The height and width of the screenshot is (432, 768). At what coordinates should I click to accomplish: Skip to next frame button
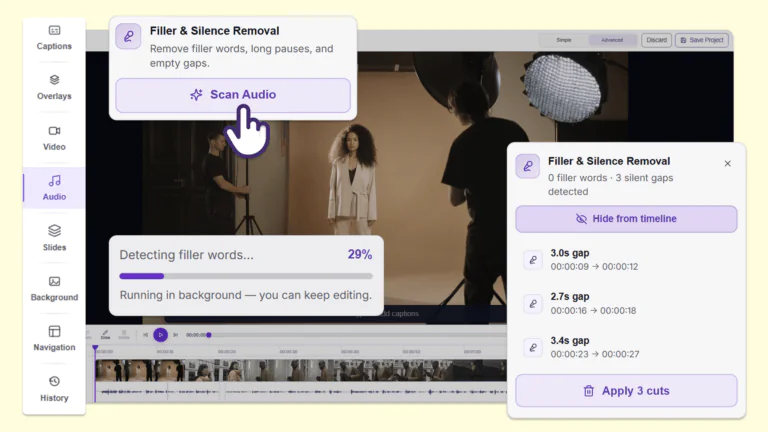point(175,335)
